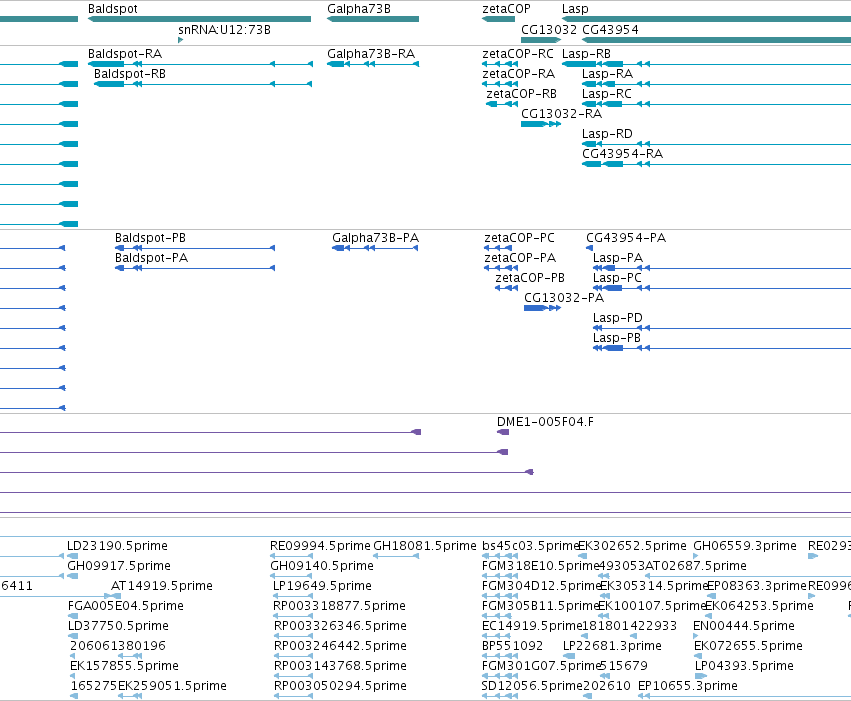This screenshot has height=701, width=851.
Task: Click the EK157855.5prime EST label
Action: click(x=124, y=666)
